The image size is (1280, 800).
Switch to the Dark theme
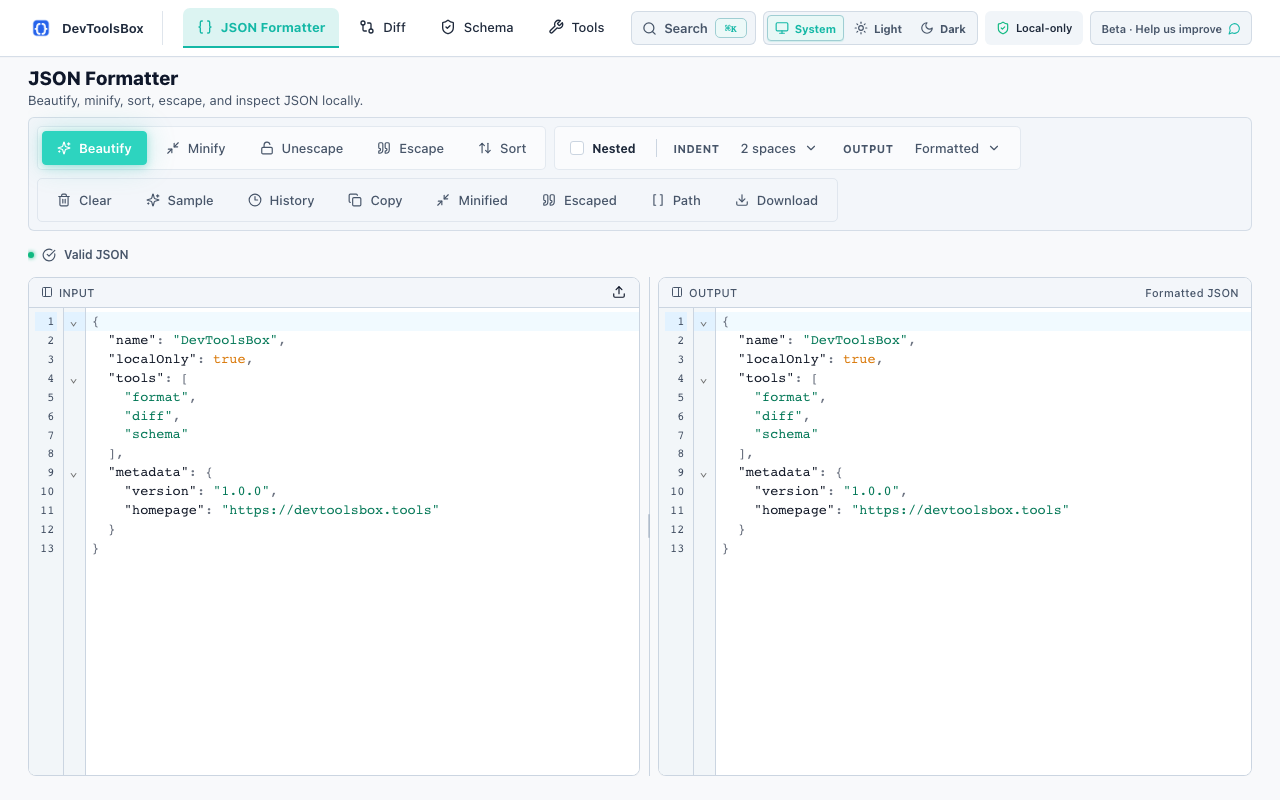tap(943, 28)
